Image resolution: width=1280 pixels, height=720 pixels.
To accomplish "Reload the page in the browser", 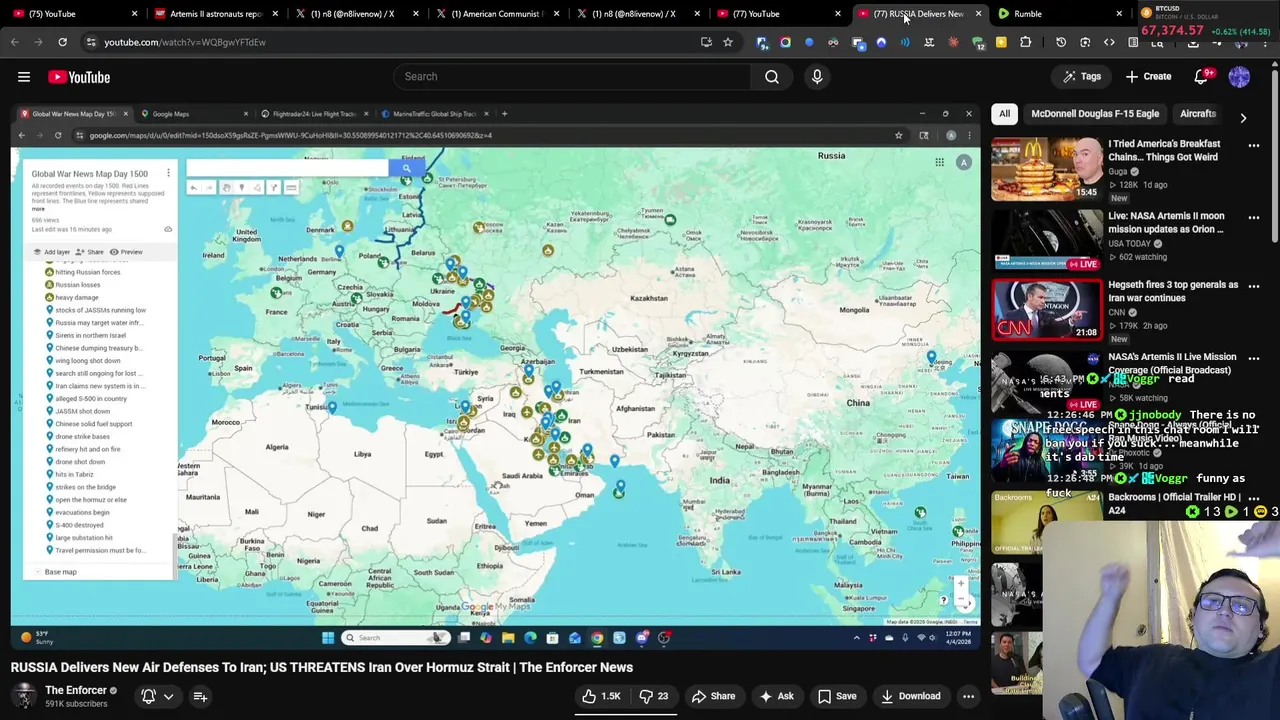I will 62,42.
